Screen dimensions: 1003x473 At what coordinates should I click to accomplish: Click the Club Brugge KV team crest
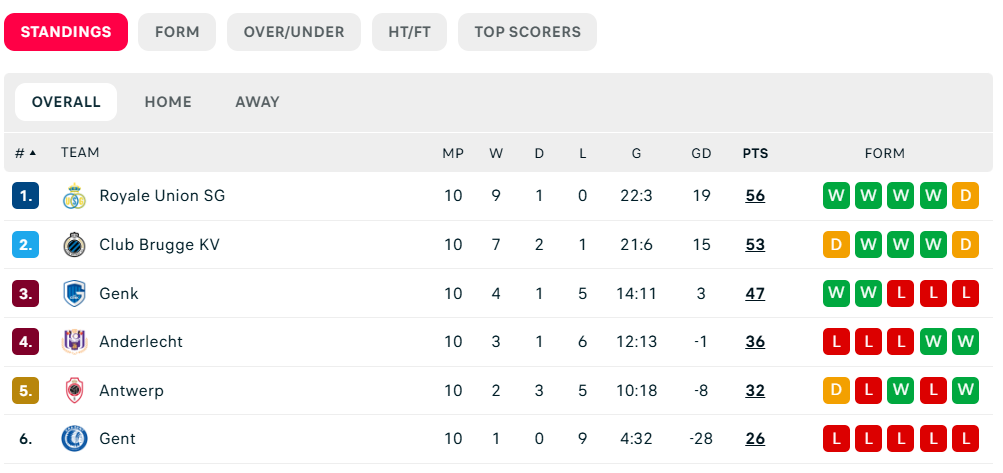coord(74,245)
